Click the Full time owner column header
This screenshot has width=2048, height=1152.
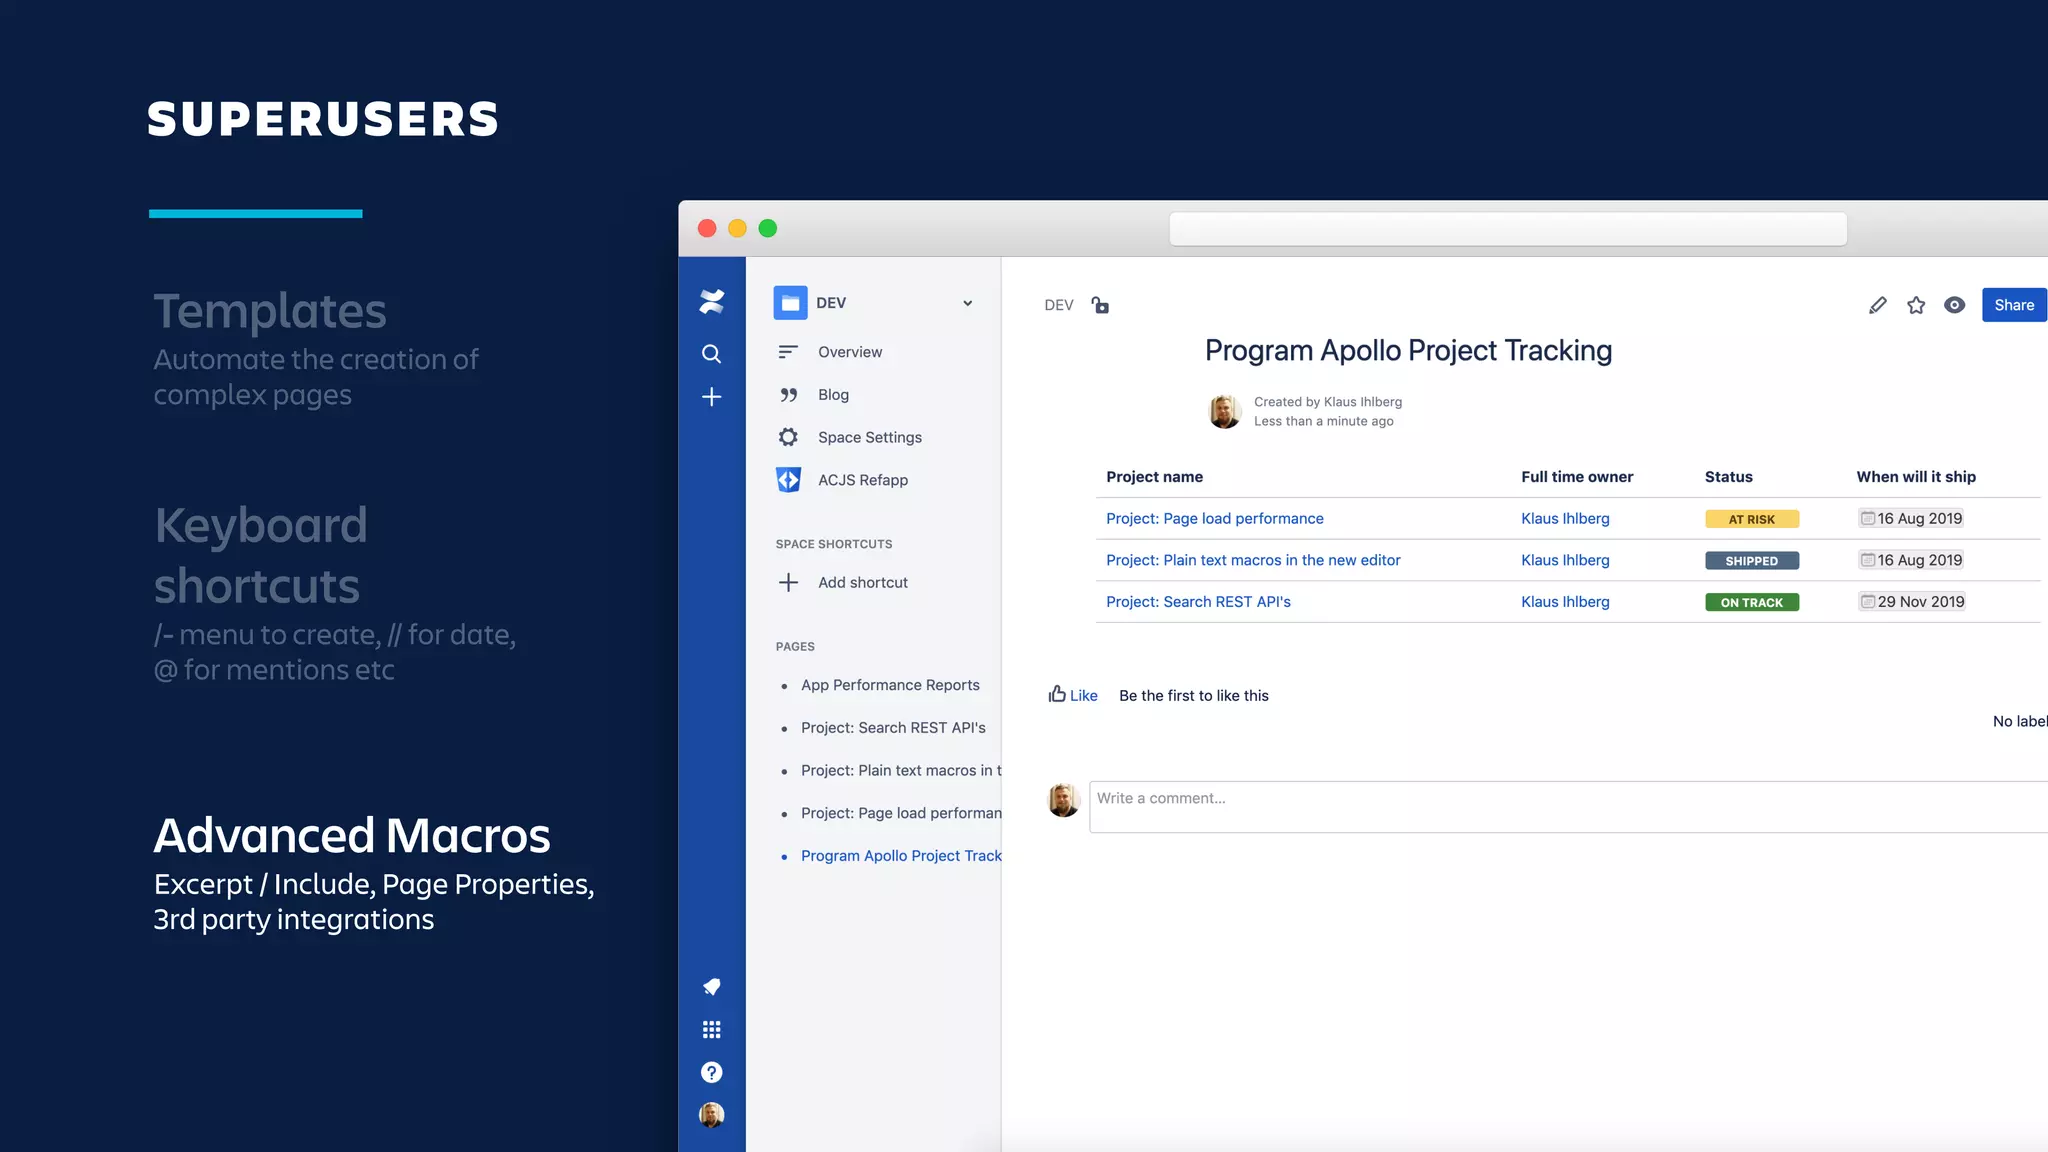pyautogui.click(x=1577, y=477)
